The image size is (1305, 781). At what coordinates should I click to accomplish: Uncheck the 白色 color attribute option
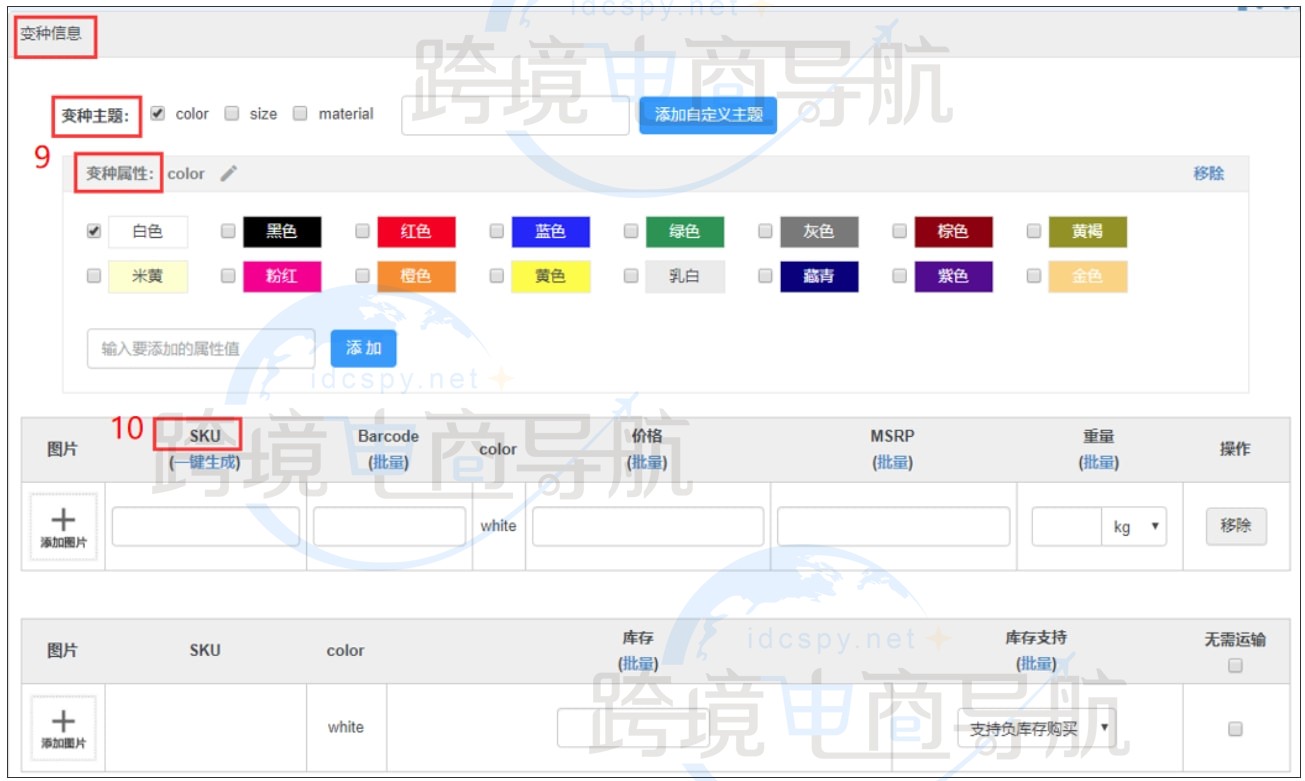(x=92, y=231)
